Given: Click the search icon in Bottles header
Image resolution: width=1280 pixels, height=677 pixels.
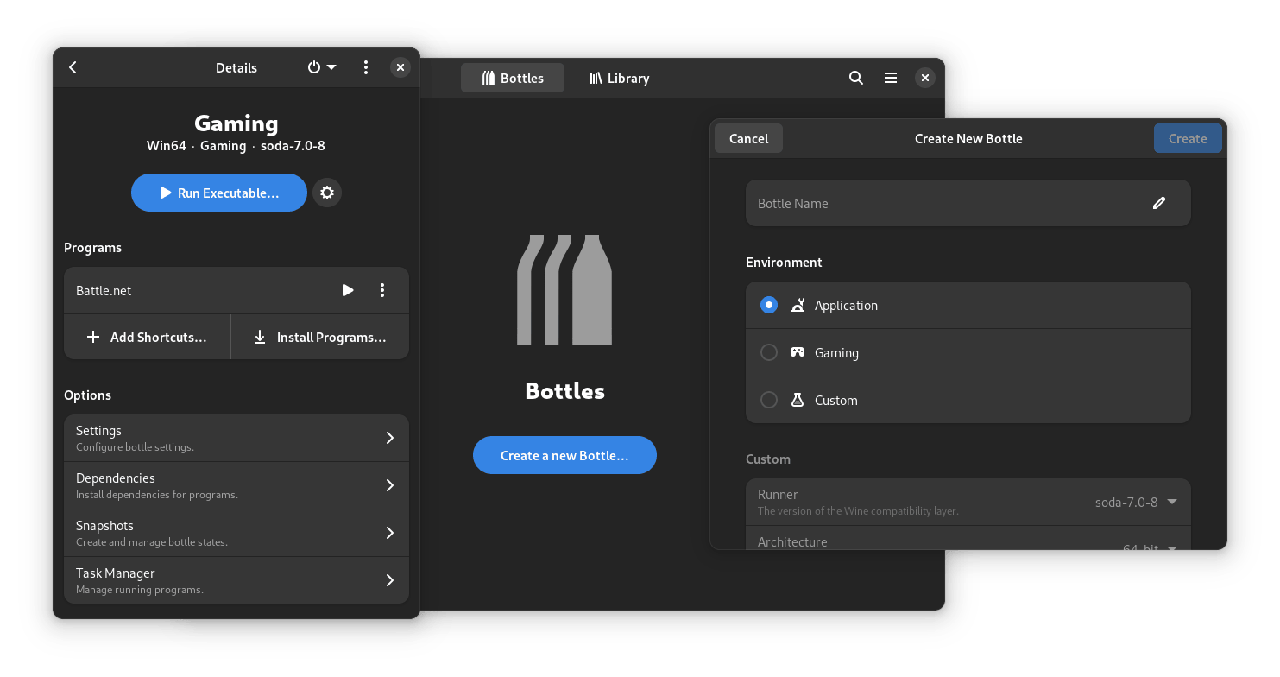Looking at the screenshot, I should (x=856, y=78).
